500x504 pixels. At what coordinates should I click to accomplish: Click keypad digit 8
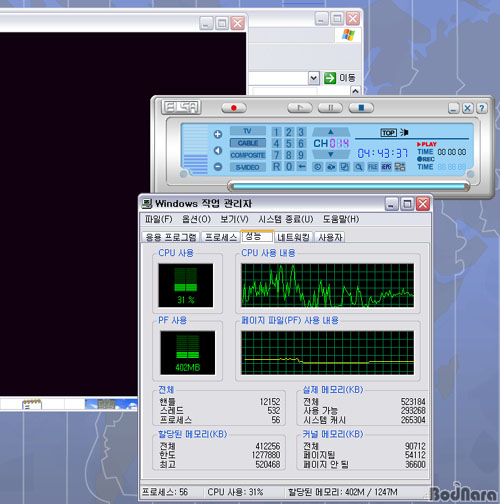click(x=289, y=155)
